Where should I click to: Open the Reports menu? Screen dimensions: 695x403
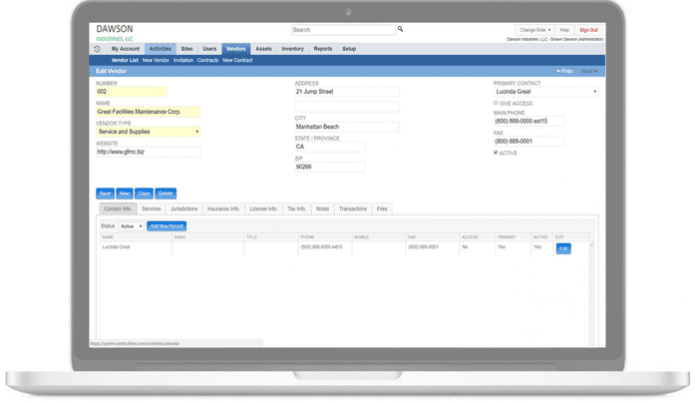[x=323, y=49]
